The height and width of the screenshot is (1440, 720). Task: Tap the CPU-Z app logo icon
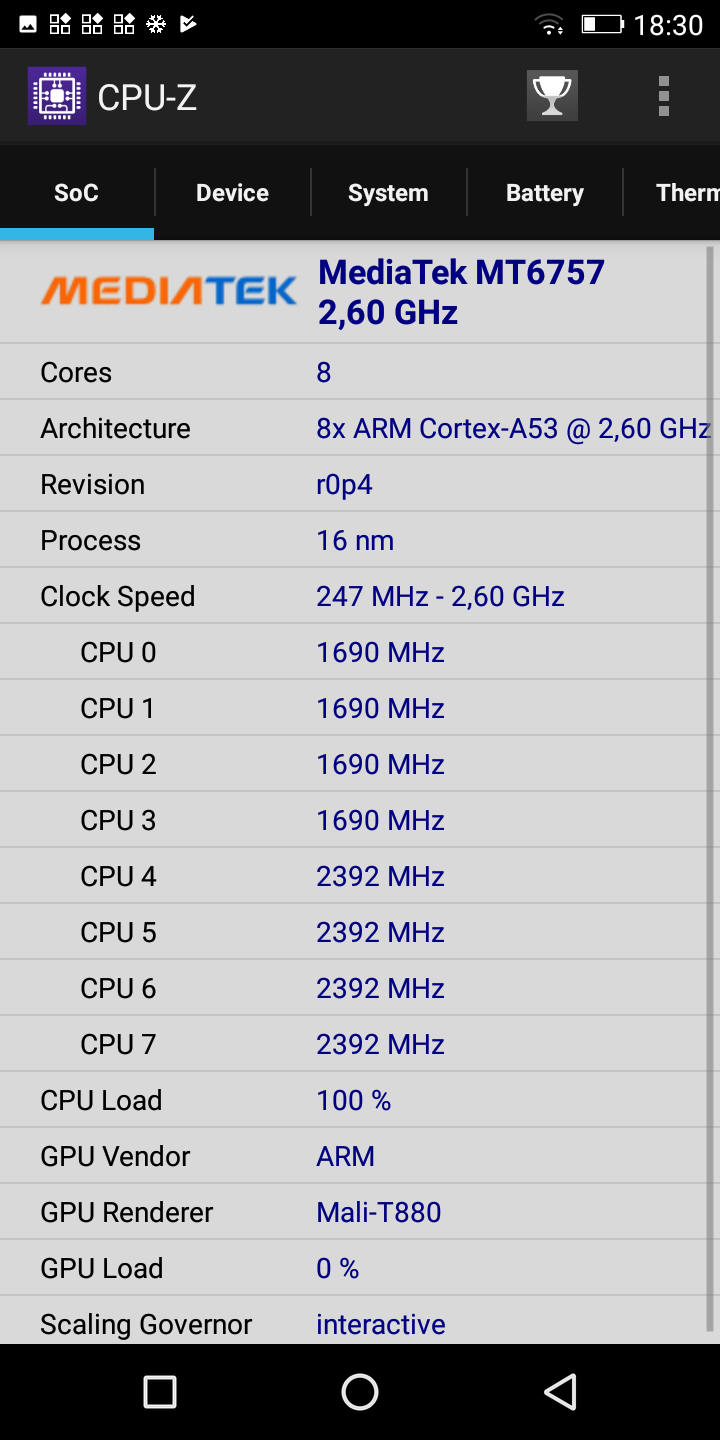[57, 96]
